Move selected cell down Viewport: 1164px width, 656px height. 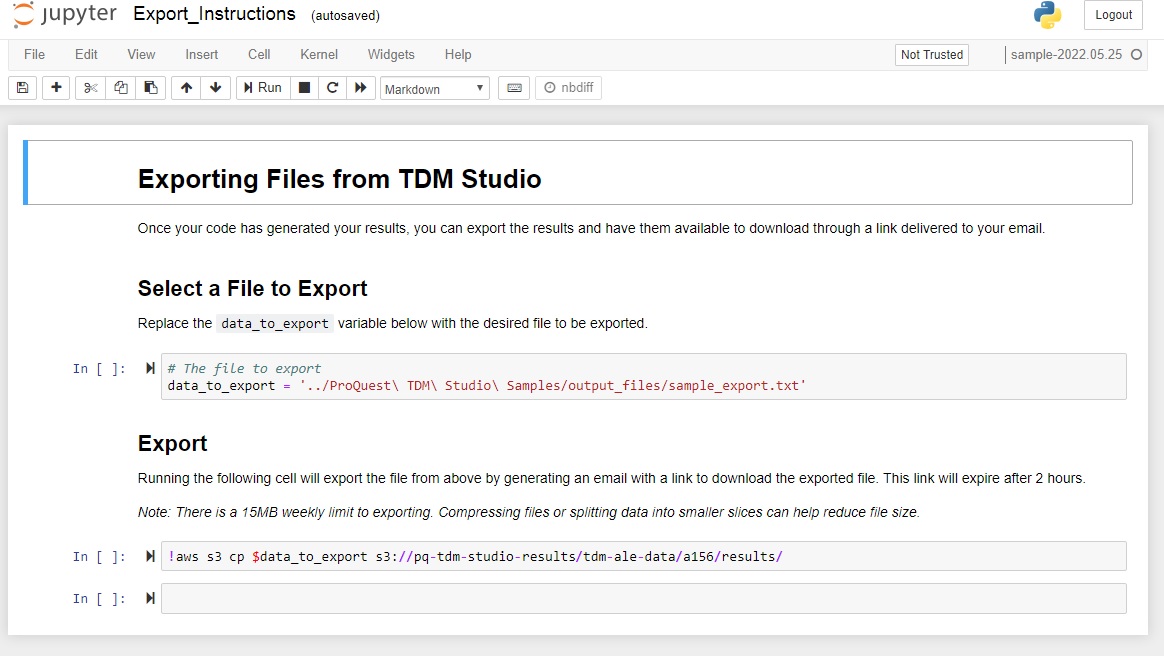(x=215, y=88)
